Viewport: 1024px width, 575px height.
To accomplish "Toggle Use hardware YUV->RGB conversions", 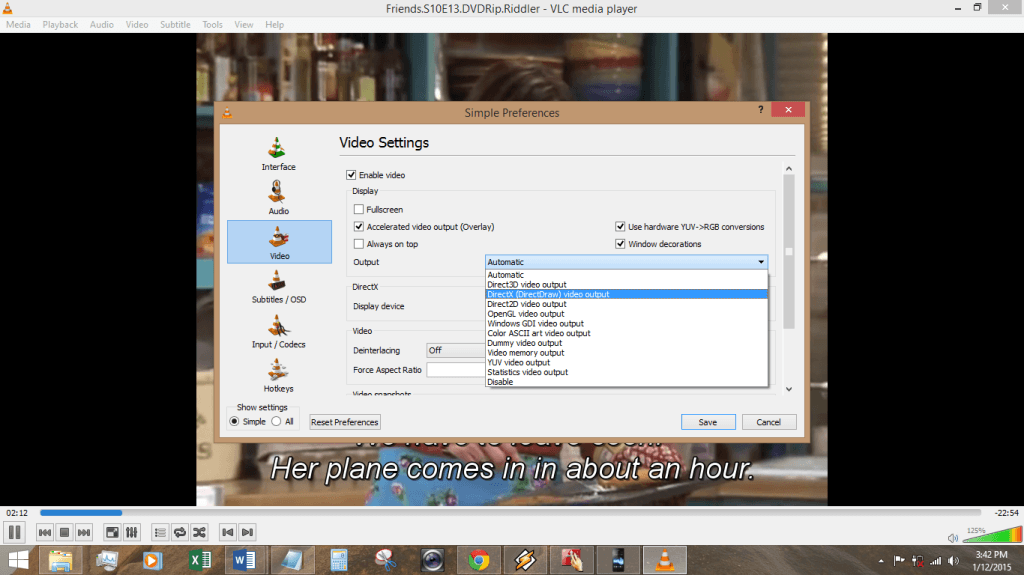I will point(620,227).
